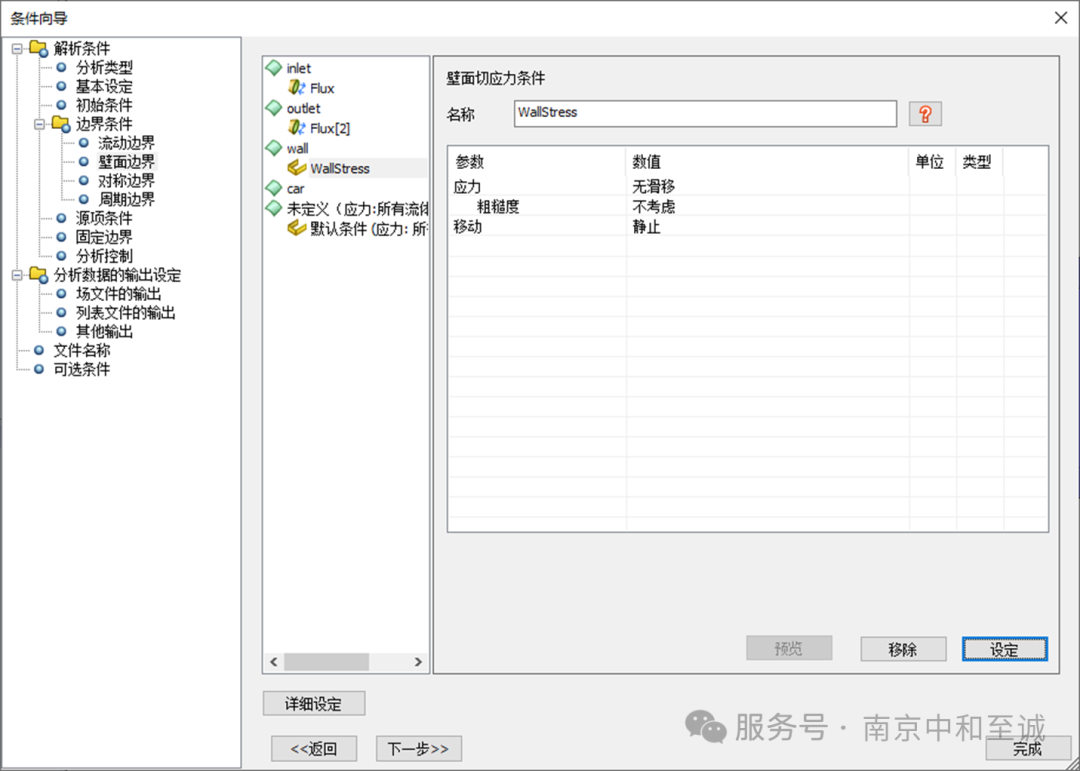Click the red question mark help icon

point(925,114)
